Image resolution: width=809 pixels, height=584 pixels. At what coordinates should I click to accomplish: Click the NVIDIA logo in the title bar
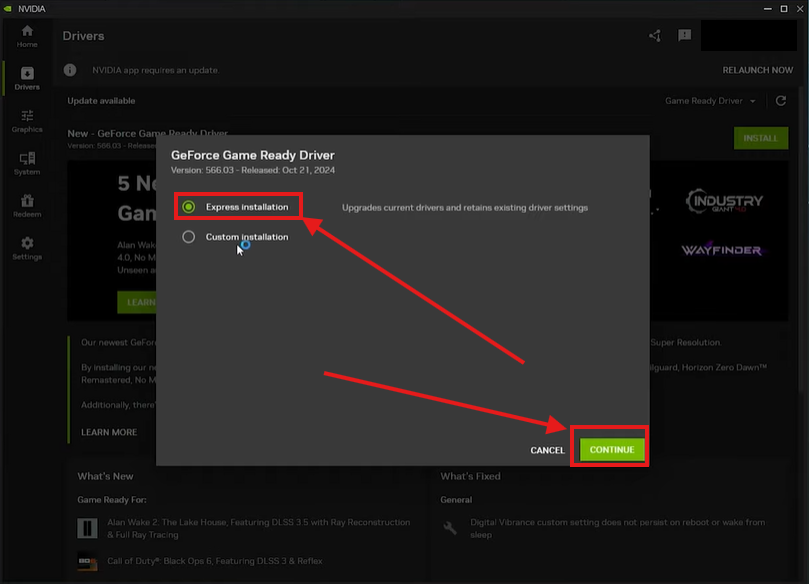pos(8,9)
